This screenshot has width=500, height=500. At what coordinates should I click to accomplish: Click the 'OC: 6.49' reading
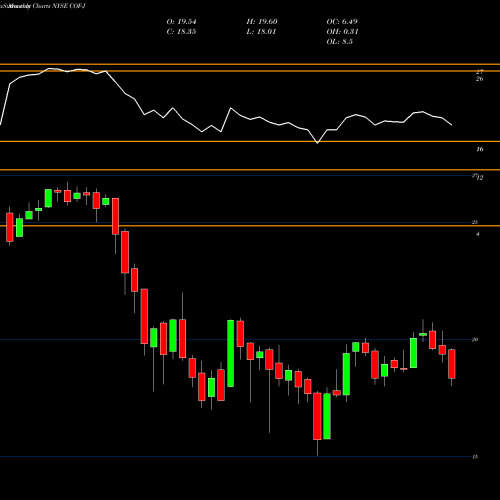tap(342, 22)
